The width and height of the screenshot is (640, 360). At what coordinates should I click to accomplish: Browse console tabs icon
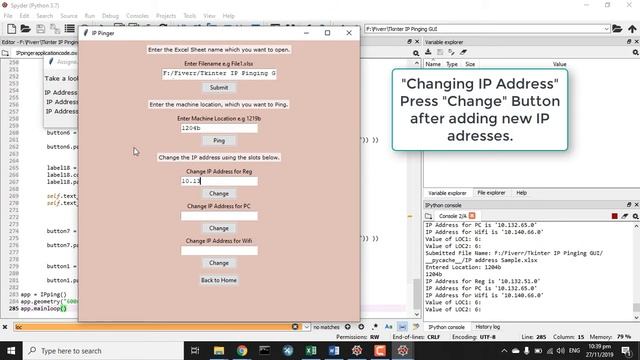pos(428,216)
